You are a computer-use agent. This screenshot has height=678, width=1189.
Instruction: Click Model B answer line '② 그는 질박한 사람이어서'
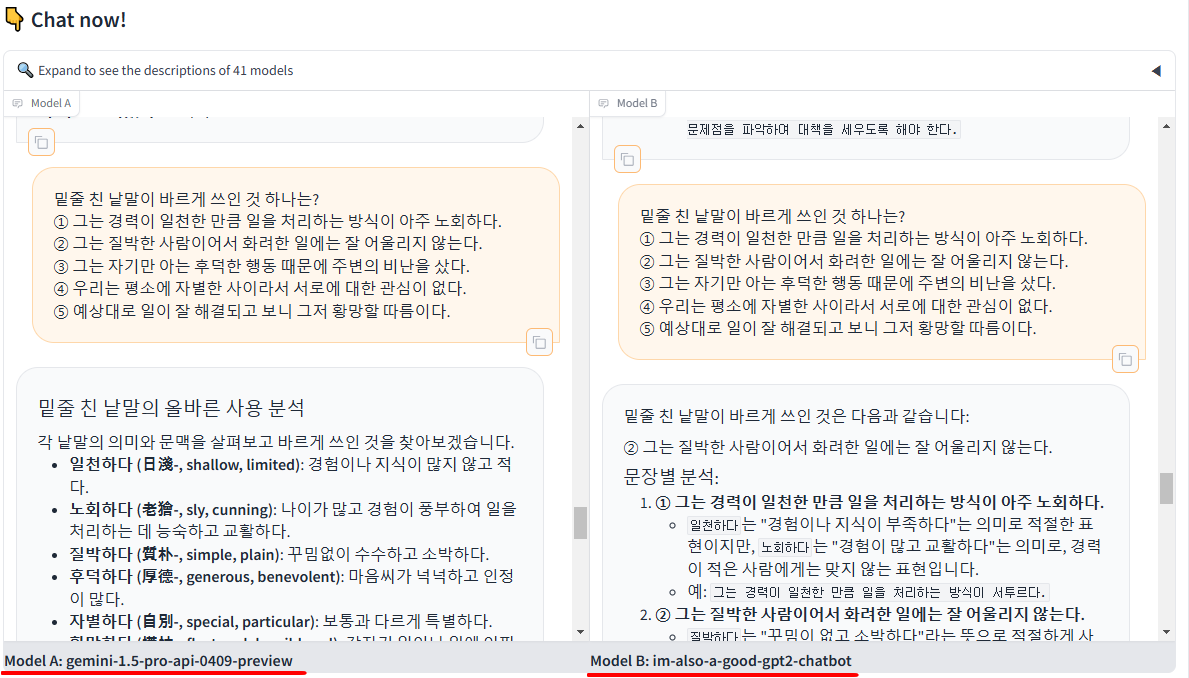pos(837,447)
